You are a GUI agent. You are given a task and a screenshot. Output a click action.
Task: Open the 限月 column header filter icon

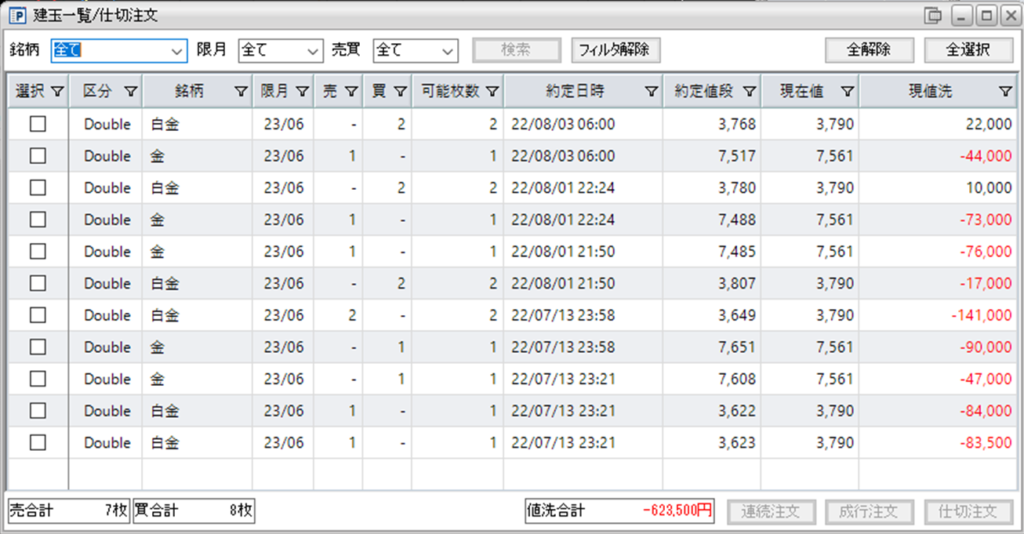302,91
